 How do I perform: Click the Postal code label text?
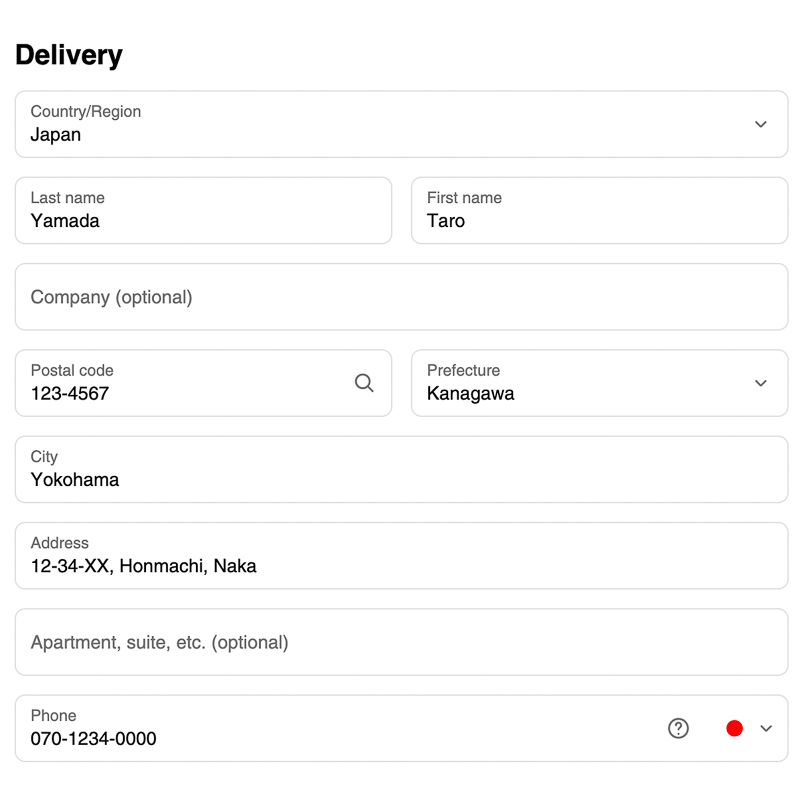pyautogui.click(x=72, y=370)
